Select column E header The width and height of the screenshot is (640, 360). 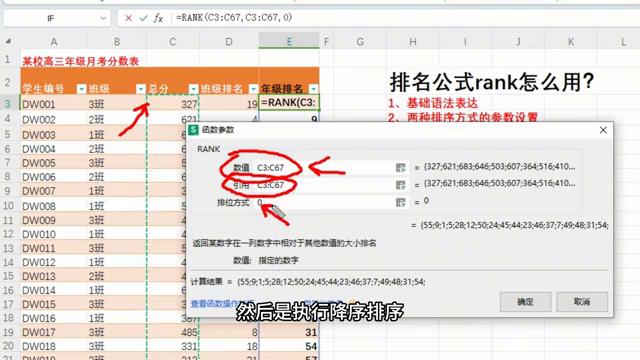click(289, 42)
